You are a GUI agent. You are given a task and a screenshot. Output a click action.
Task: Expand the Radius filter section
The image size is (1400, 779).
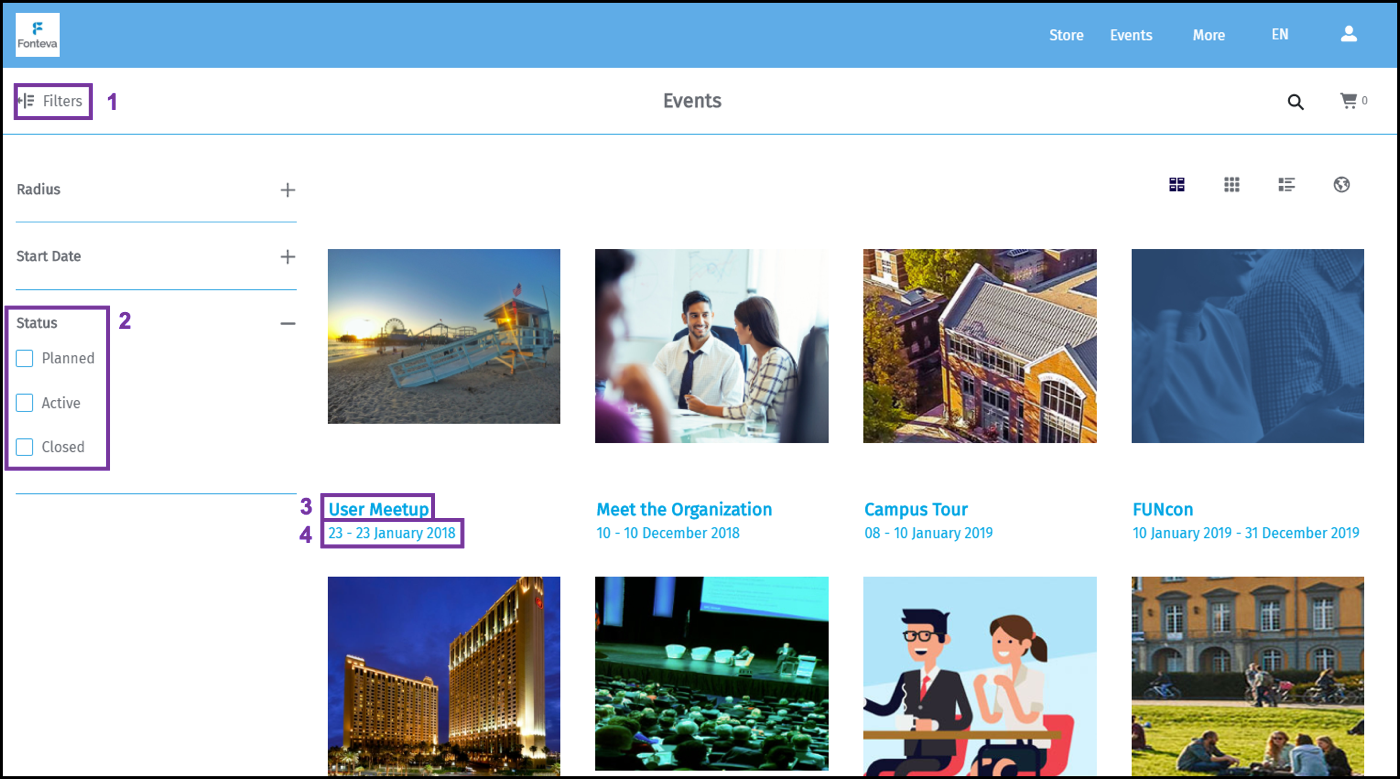(288, 190)
